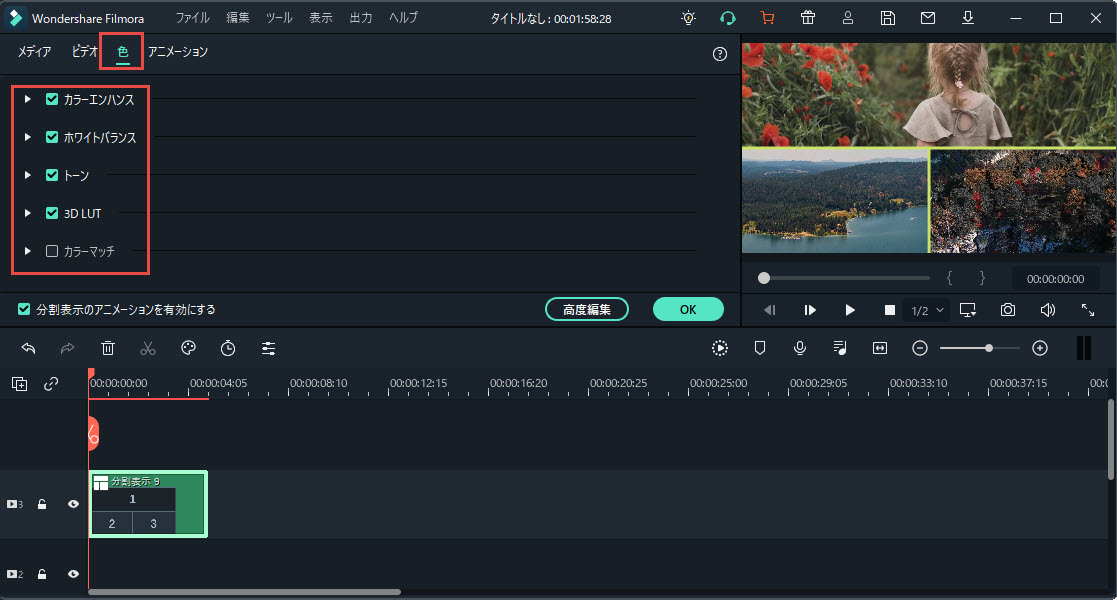Enter fullscreen preview mode
This screenshot has height=600, width=1117.
click(1088, 310)
